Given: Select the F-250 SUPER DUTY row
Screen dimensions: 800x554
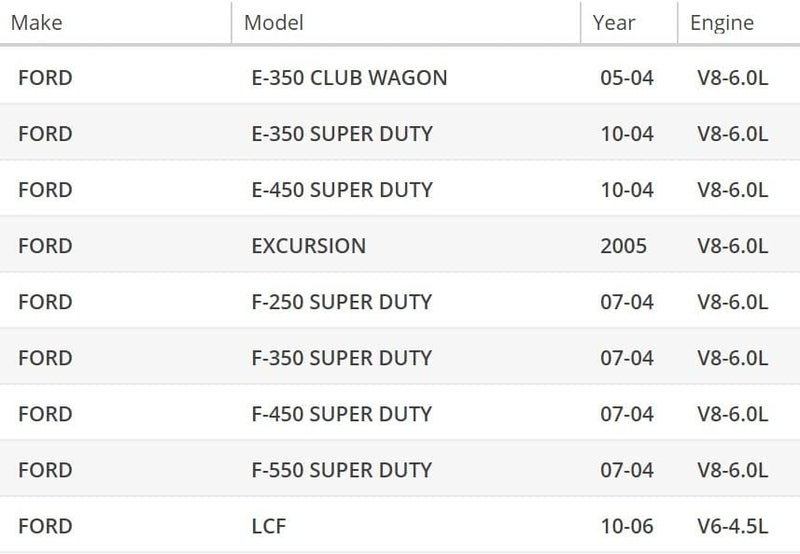Looking at the screenshot, I should point(400,302).
